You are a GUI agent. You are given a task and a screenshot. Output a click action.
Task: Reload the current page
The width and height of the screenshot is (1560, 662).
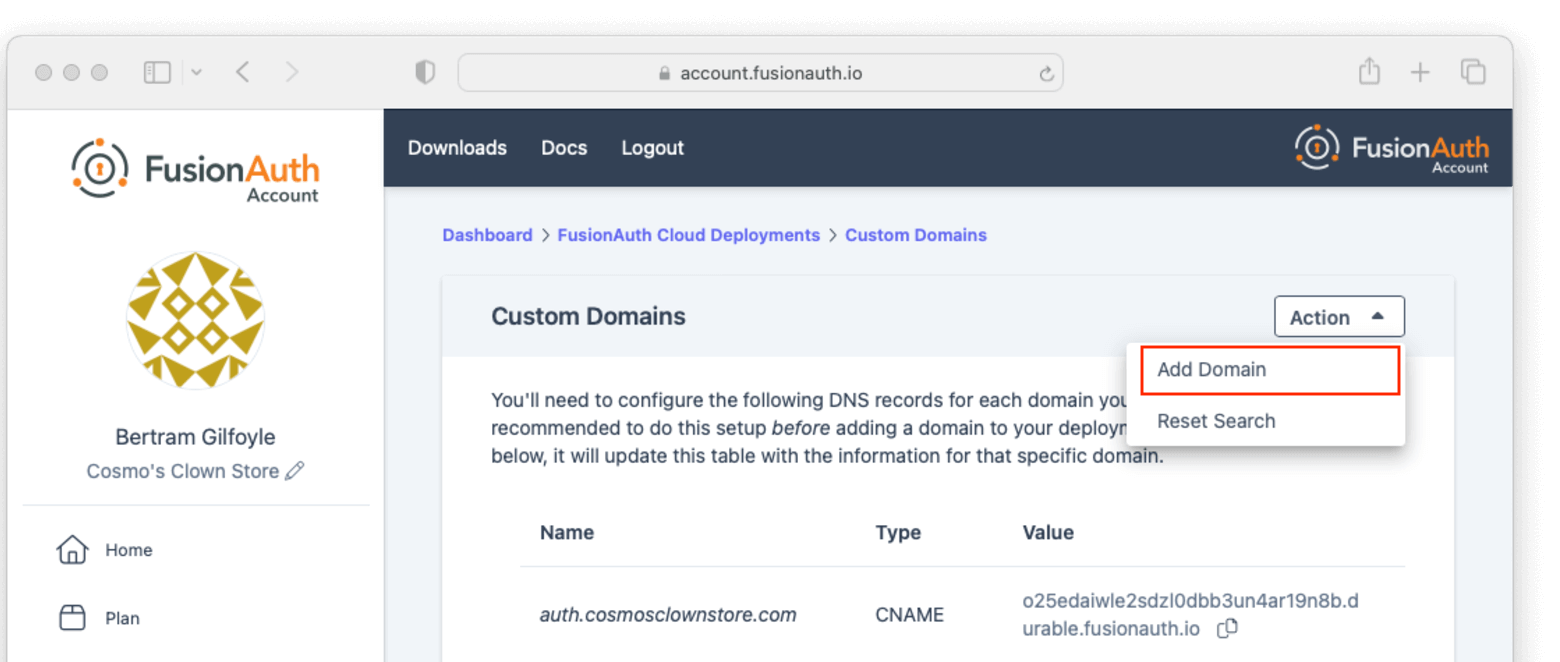pos(1046,72)
